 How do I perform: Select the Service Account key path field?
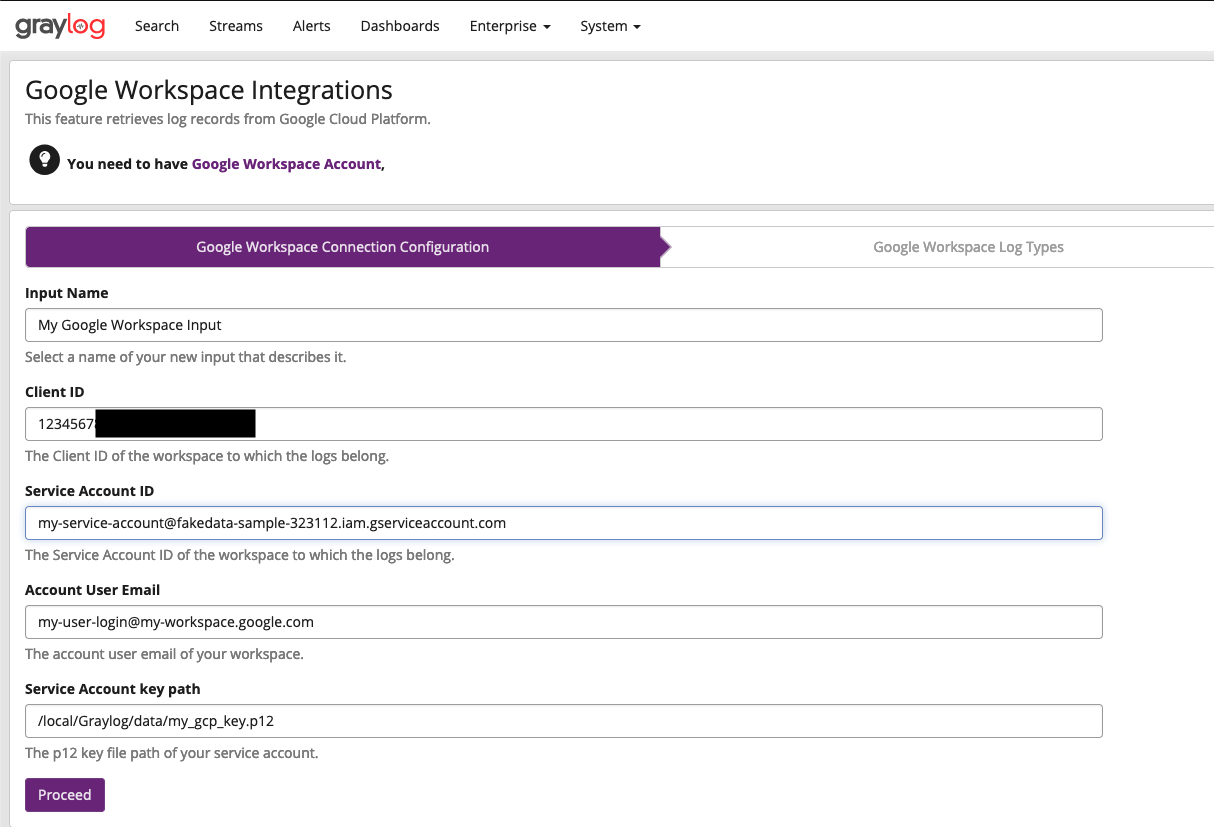(563, 720)
